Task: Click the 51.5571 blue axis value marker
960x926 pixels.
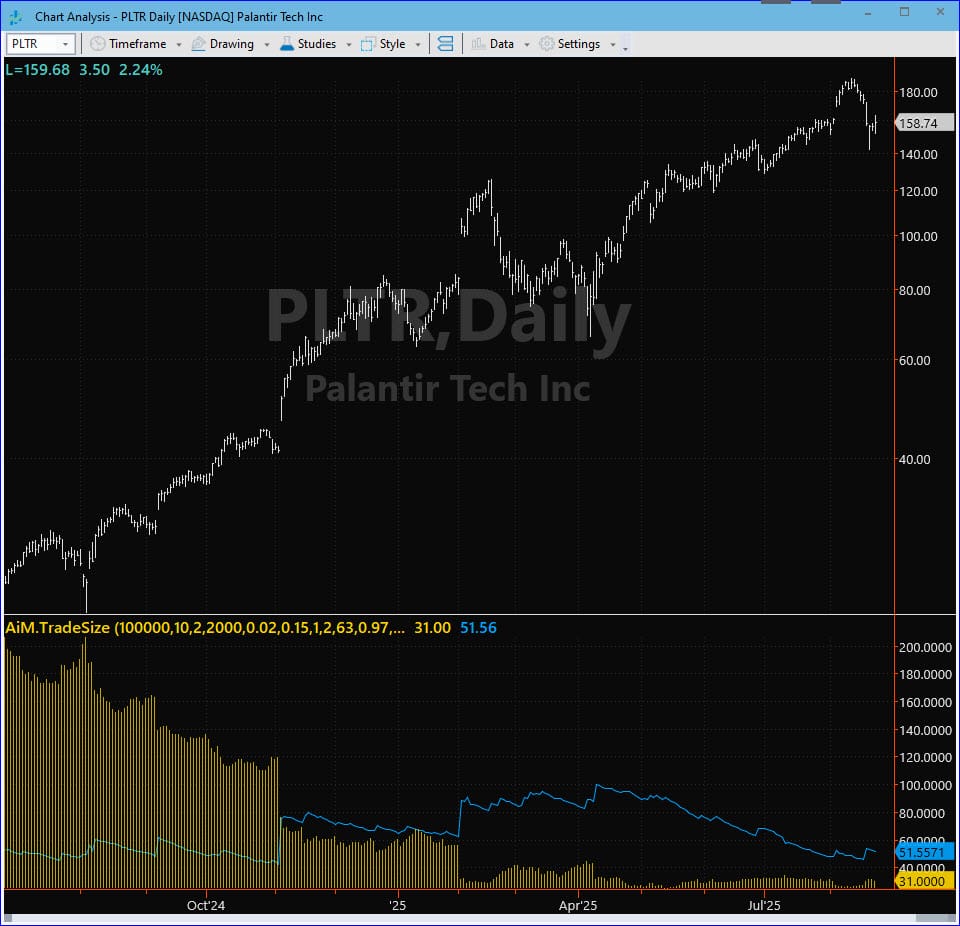Action: point(924,852)
